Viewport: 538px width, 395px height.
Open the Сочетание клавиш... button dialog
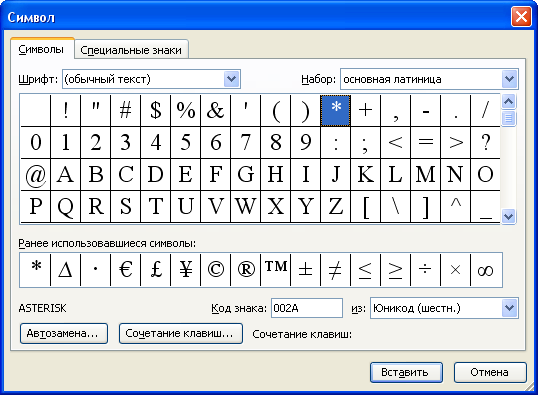tap(180, 333)
